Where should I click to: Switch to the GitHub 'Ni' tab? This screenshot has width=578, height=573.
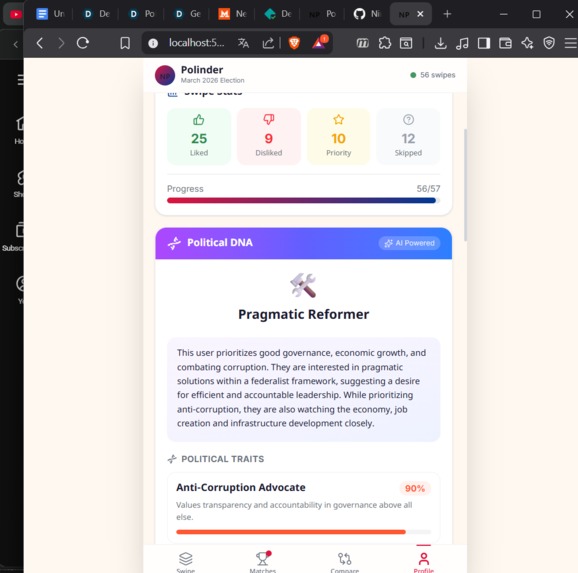(x=367, y=14)
